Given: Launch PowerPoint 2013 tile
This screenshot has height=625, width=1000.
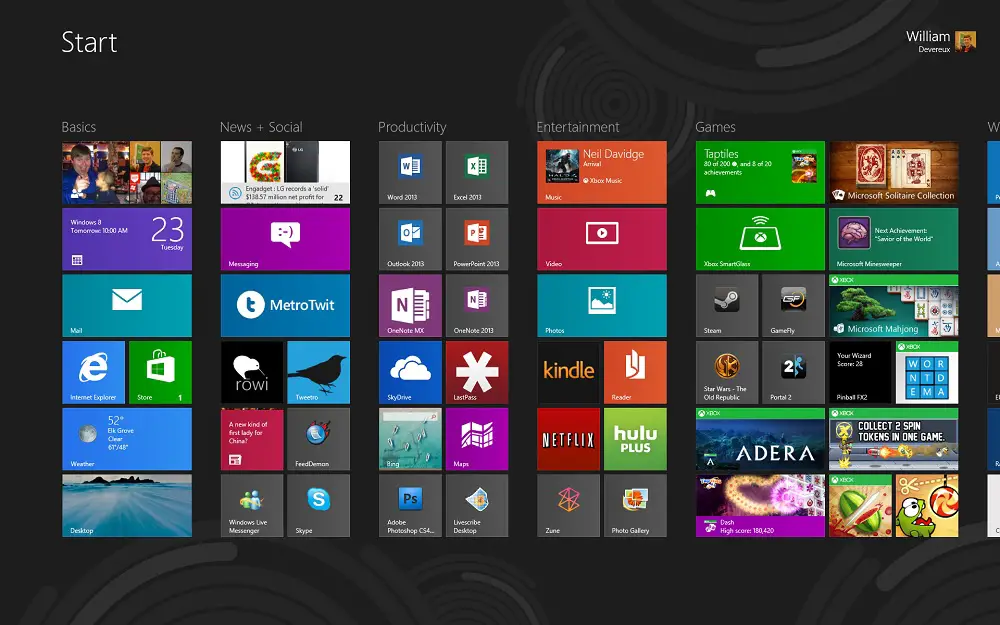Looking at the screenshot, I should [477, 239].
